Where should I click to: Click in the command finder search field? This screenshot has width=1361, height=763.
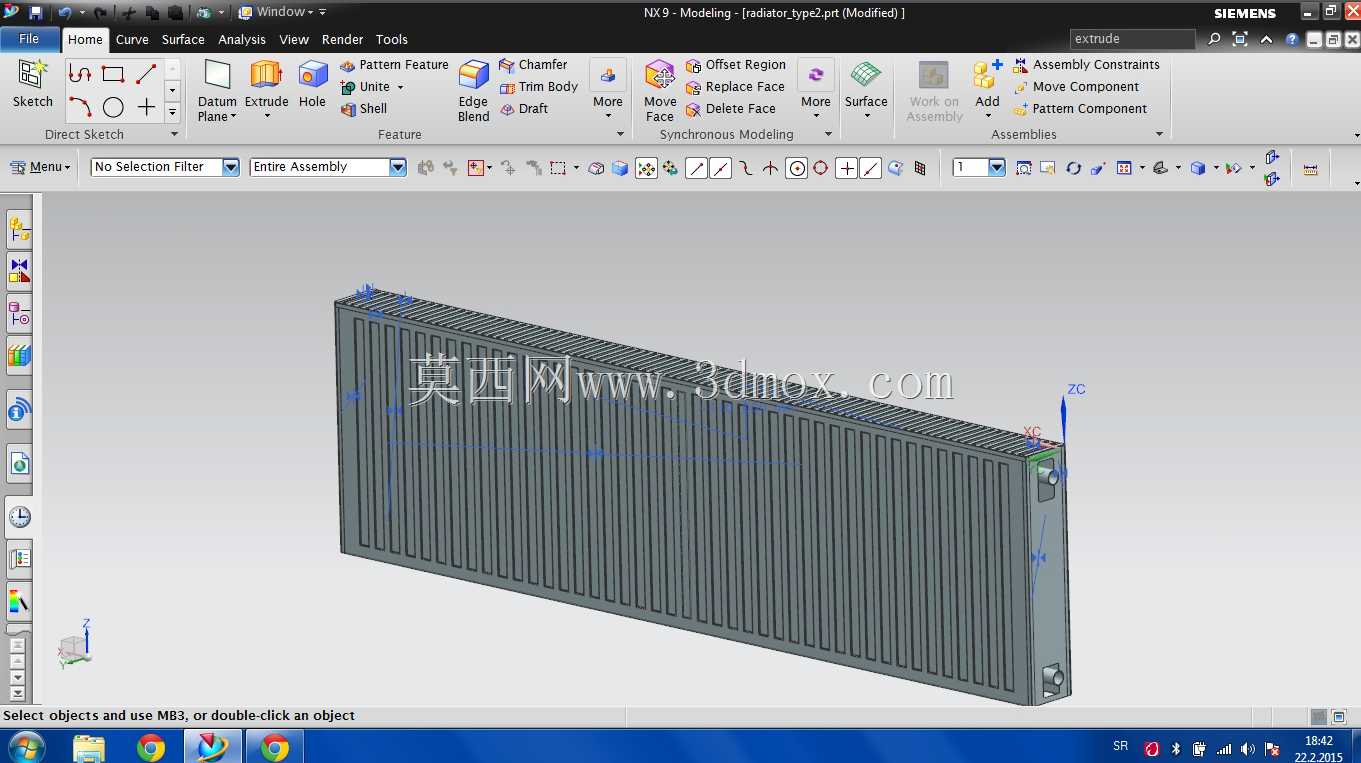click(1133, 39)
